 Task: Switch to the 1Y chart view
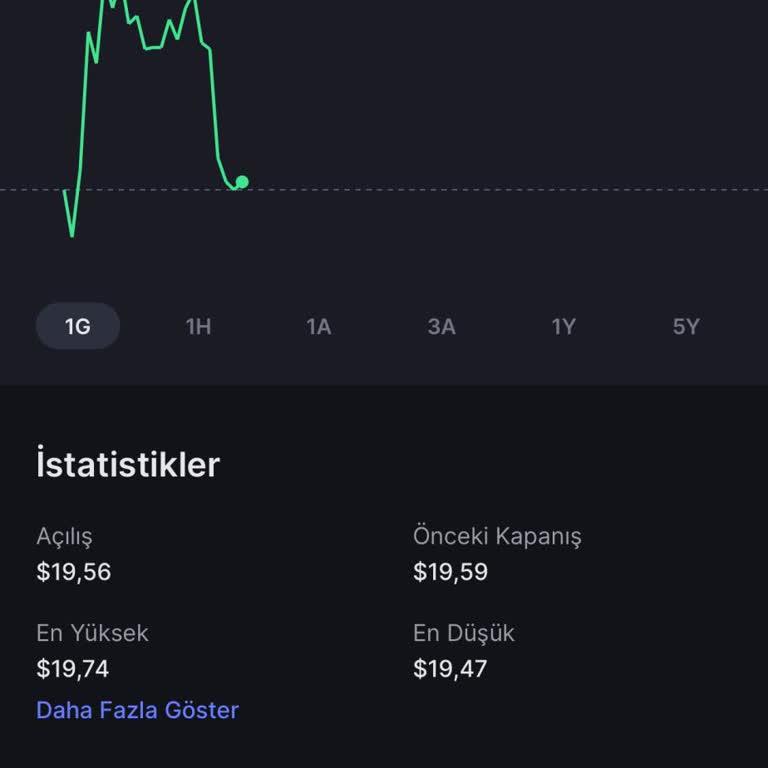coord(563,326)
